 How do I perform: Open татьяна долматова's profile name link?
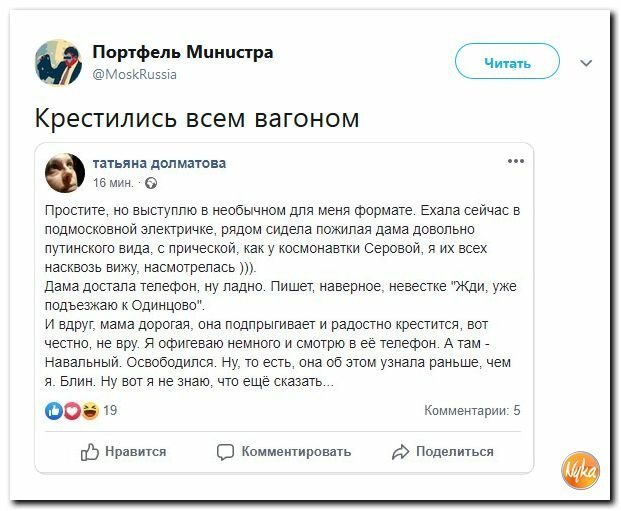click(159, 163)
